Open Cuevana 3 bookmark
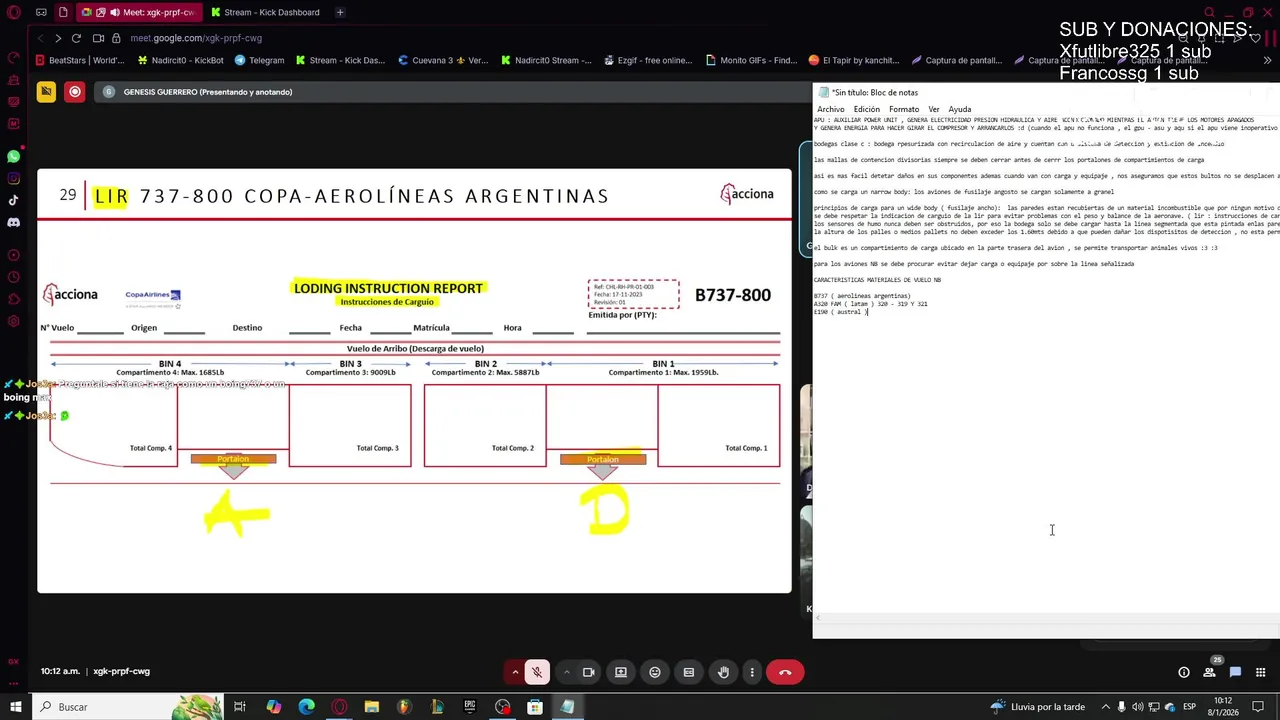This screenshot has width=1280, height=720. 442,60
